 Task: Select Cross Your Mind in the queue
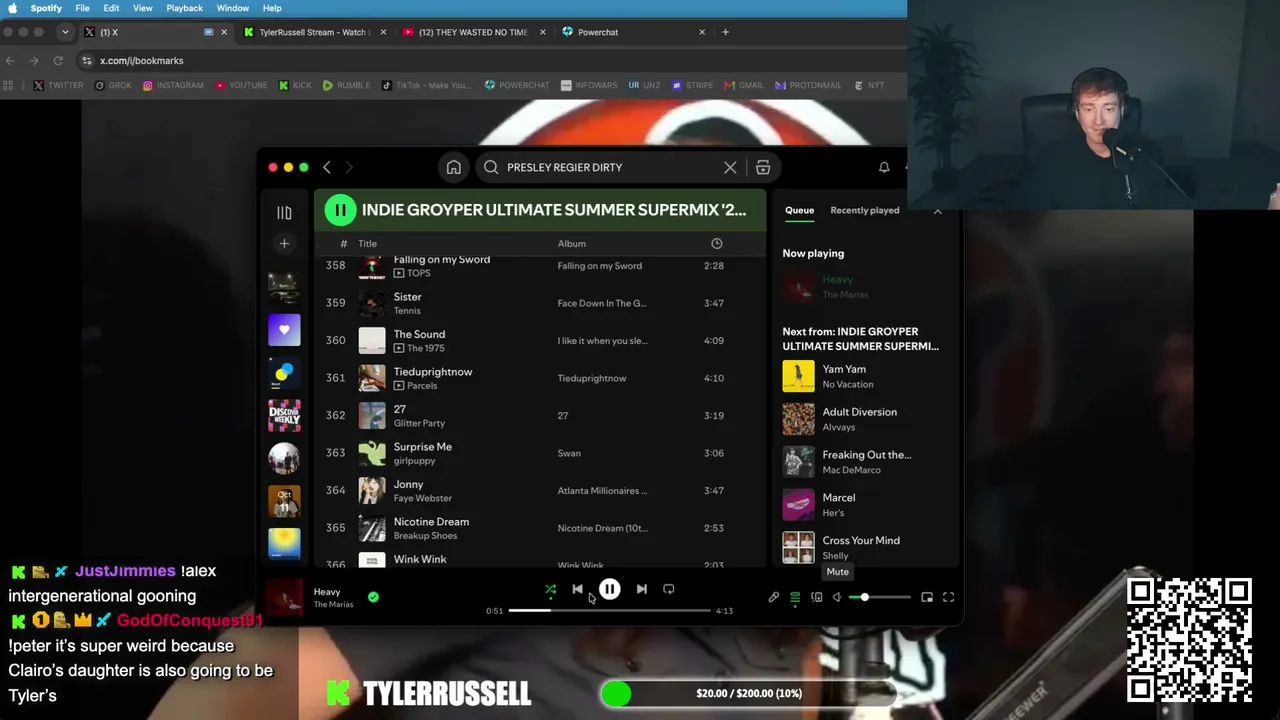point(866,547)
